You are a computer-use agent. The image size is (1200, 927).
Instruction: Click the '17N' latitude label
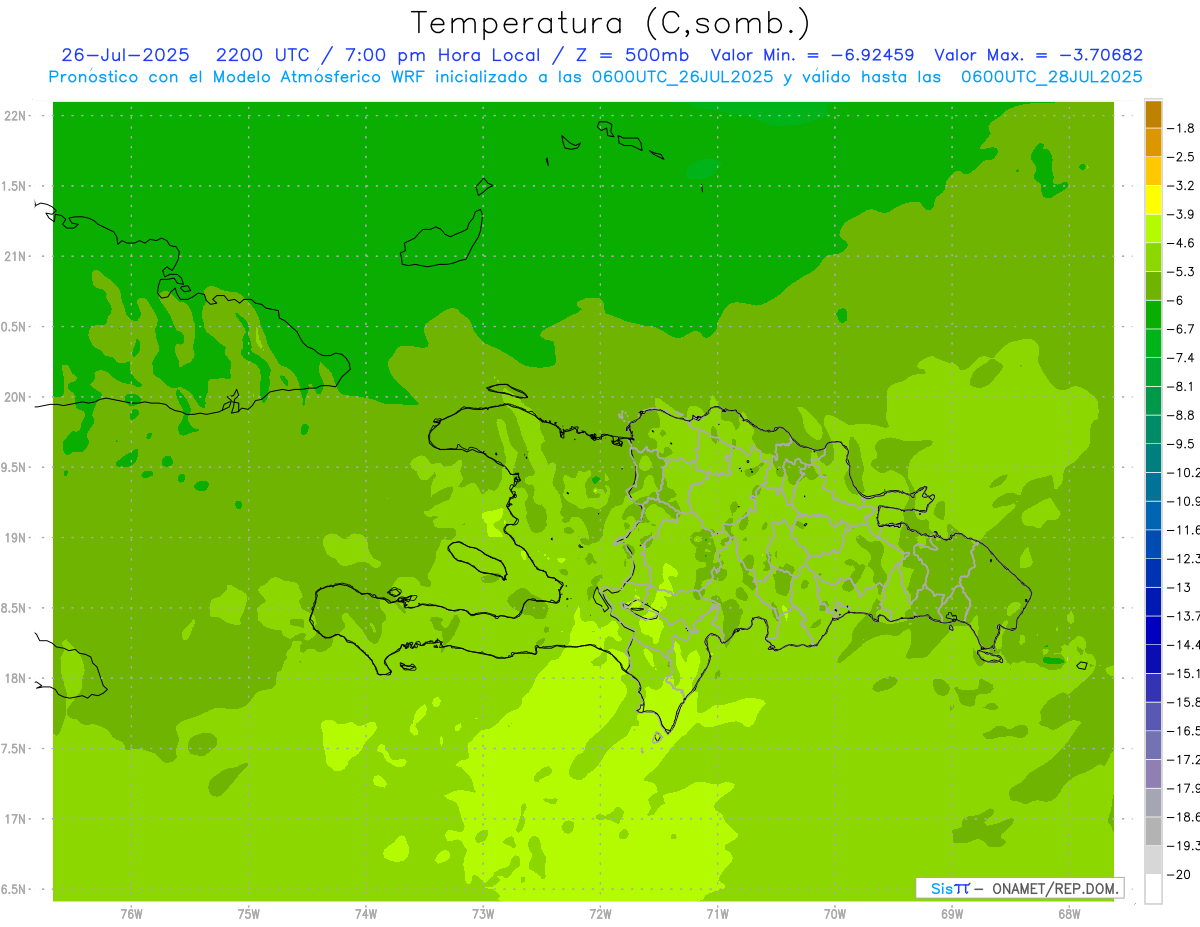coord(17,820)
